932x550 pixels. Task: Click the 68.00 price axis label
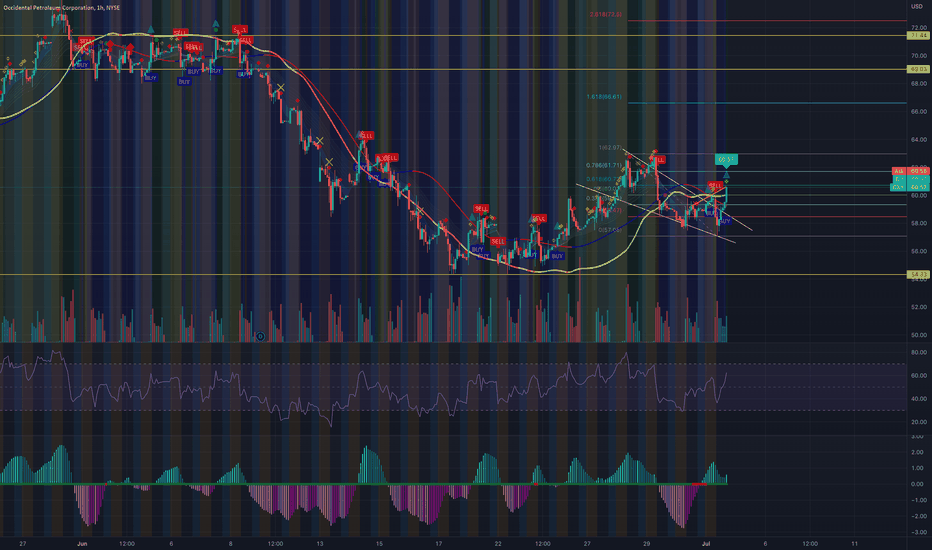(919, 84)
